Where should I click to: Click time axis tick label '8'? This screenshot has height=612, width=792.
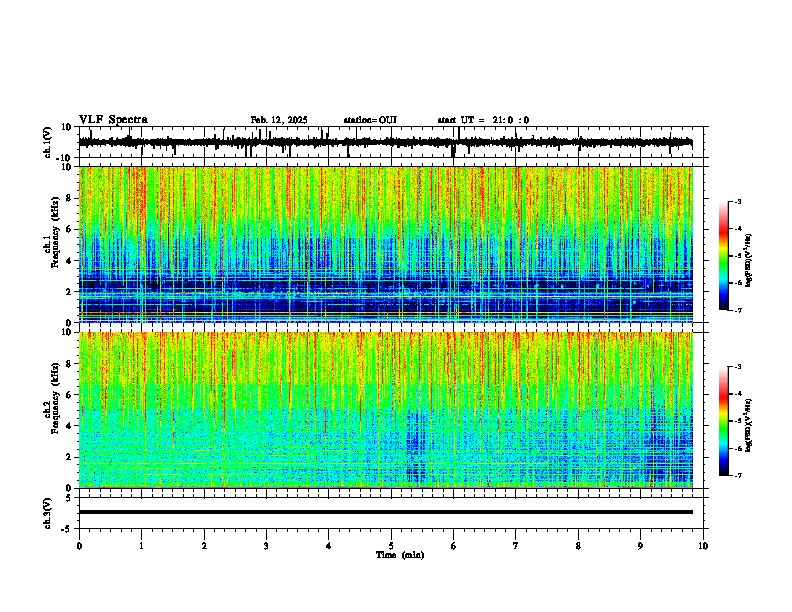(578, 546)
